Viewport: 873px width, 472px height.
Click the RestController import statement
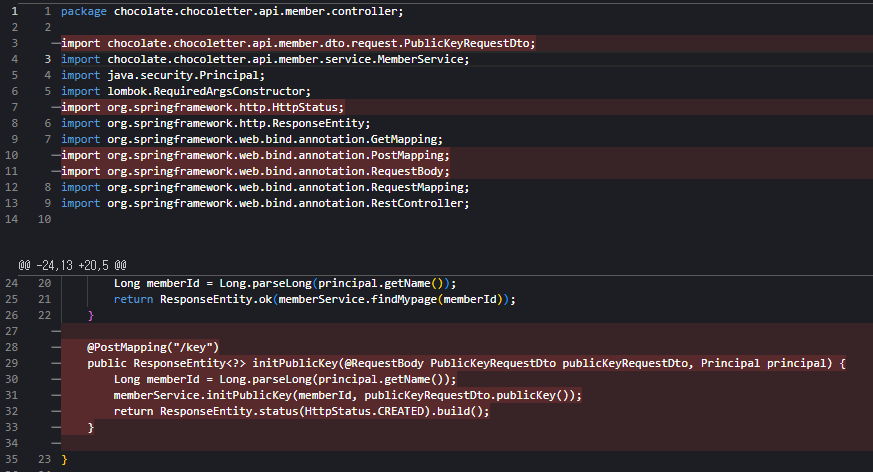tap(265, 204)
